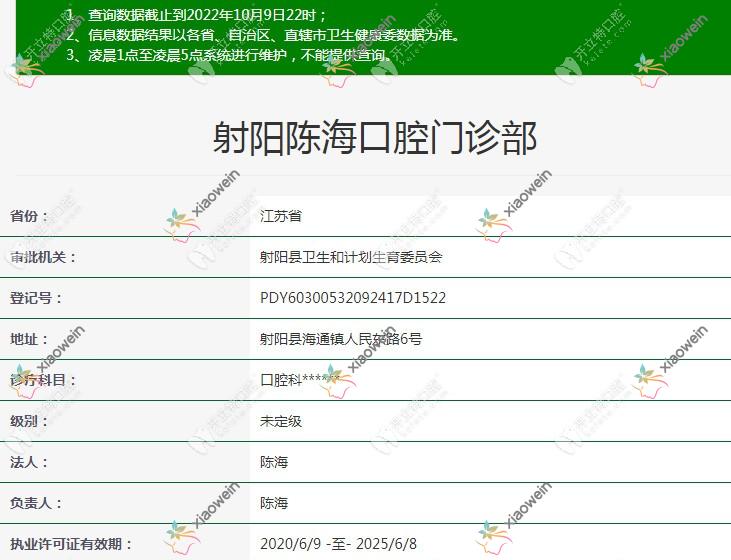Select the 口腔科 value
The height and width of the screenshot is (560, 731).
(300, 380)
